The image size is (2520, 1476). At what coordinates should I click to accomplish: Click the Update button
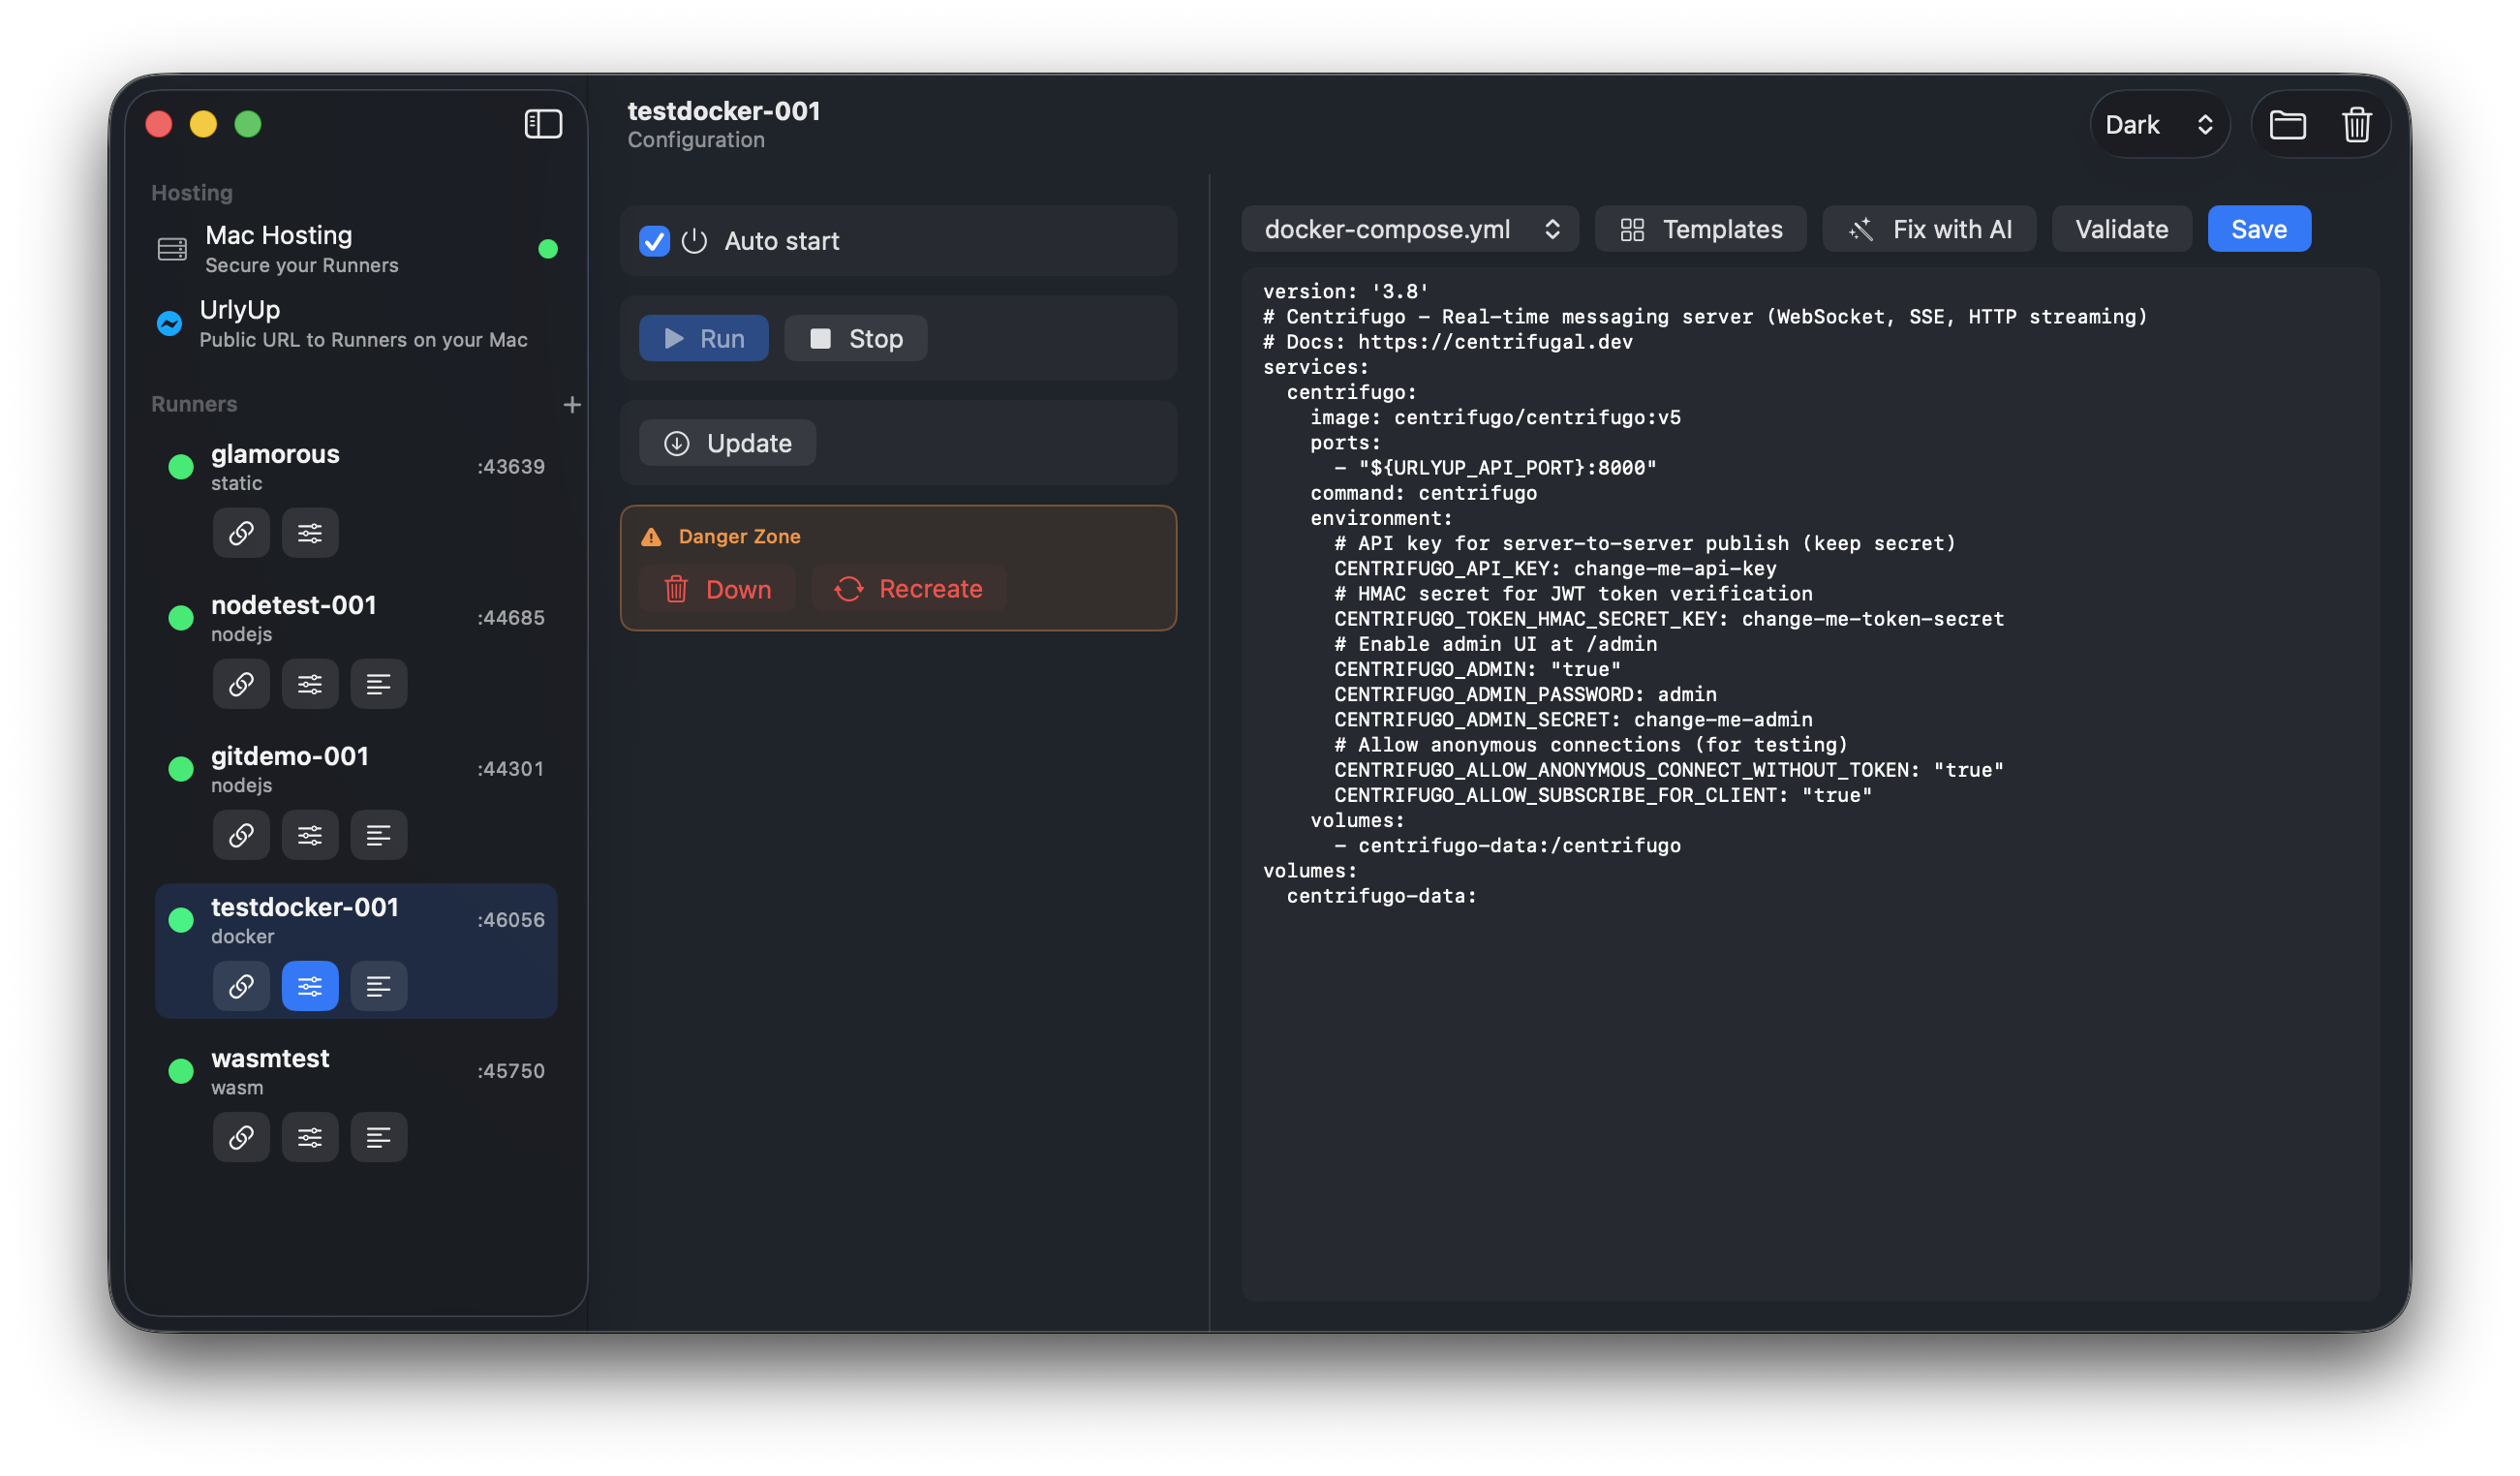pyautogui.click(x=727, y=443)
